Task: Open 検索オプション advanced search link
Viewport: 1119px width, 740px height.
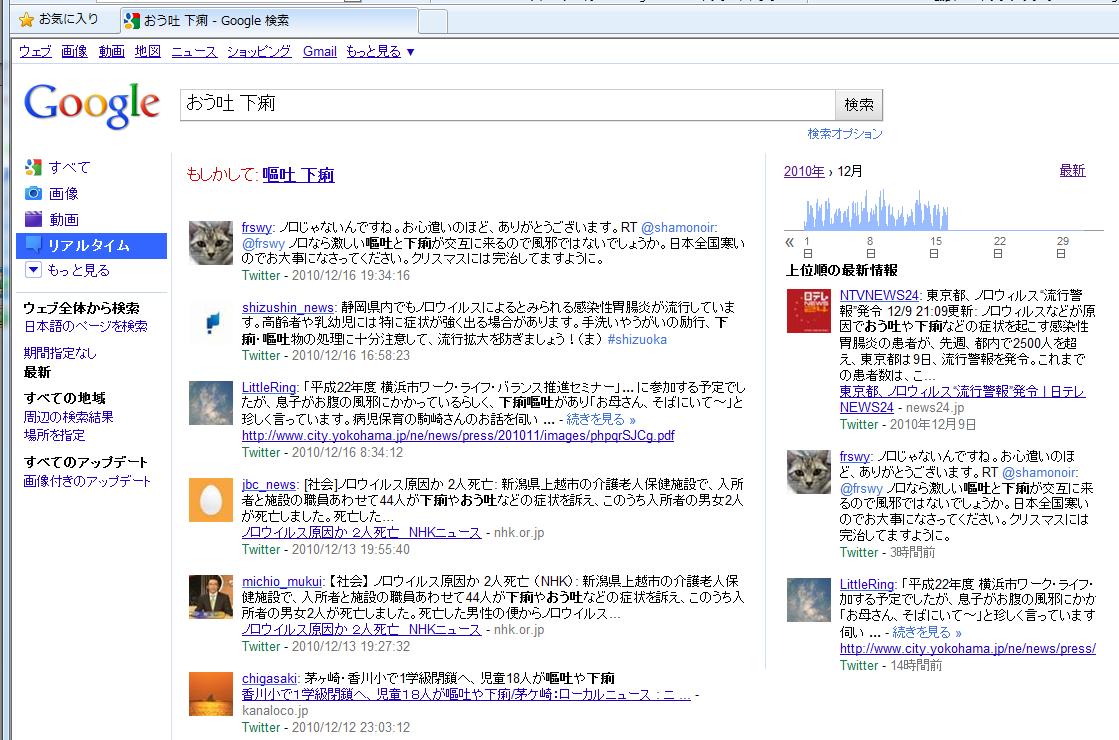Action: (x=845, y=133)
